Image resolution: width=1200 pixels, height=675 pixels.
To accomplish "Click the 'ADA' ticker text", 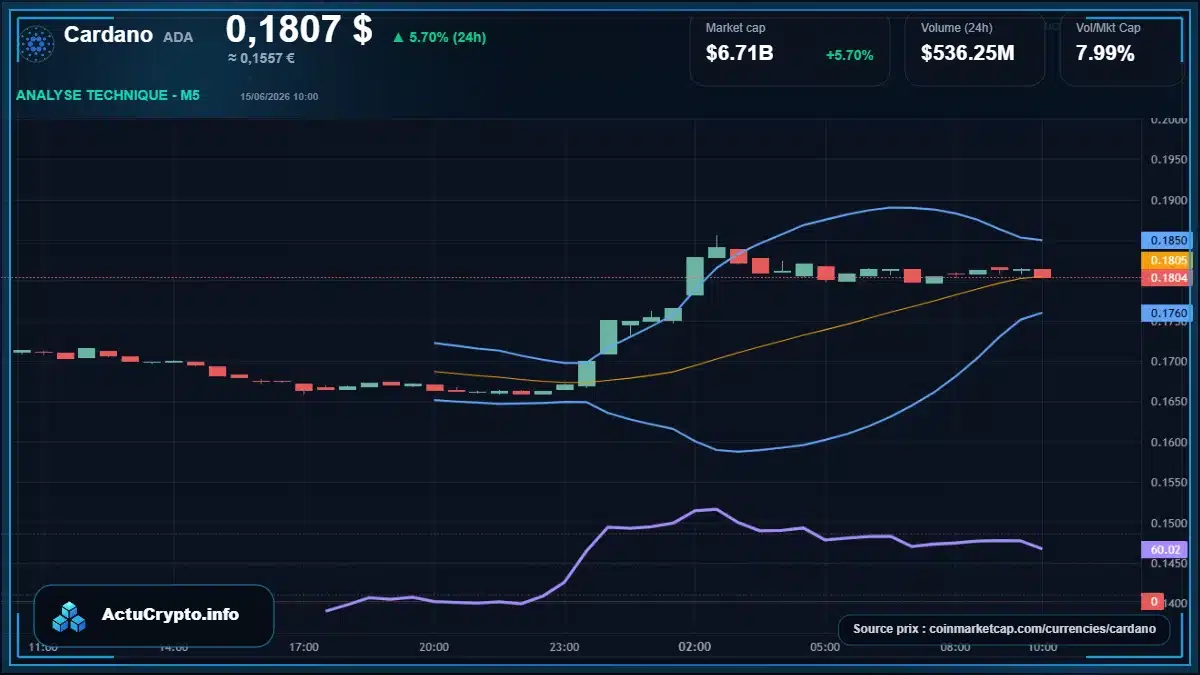I will tap(178, 37).
